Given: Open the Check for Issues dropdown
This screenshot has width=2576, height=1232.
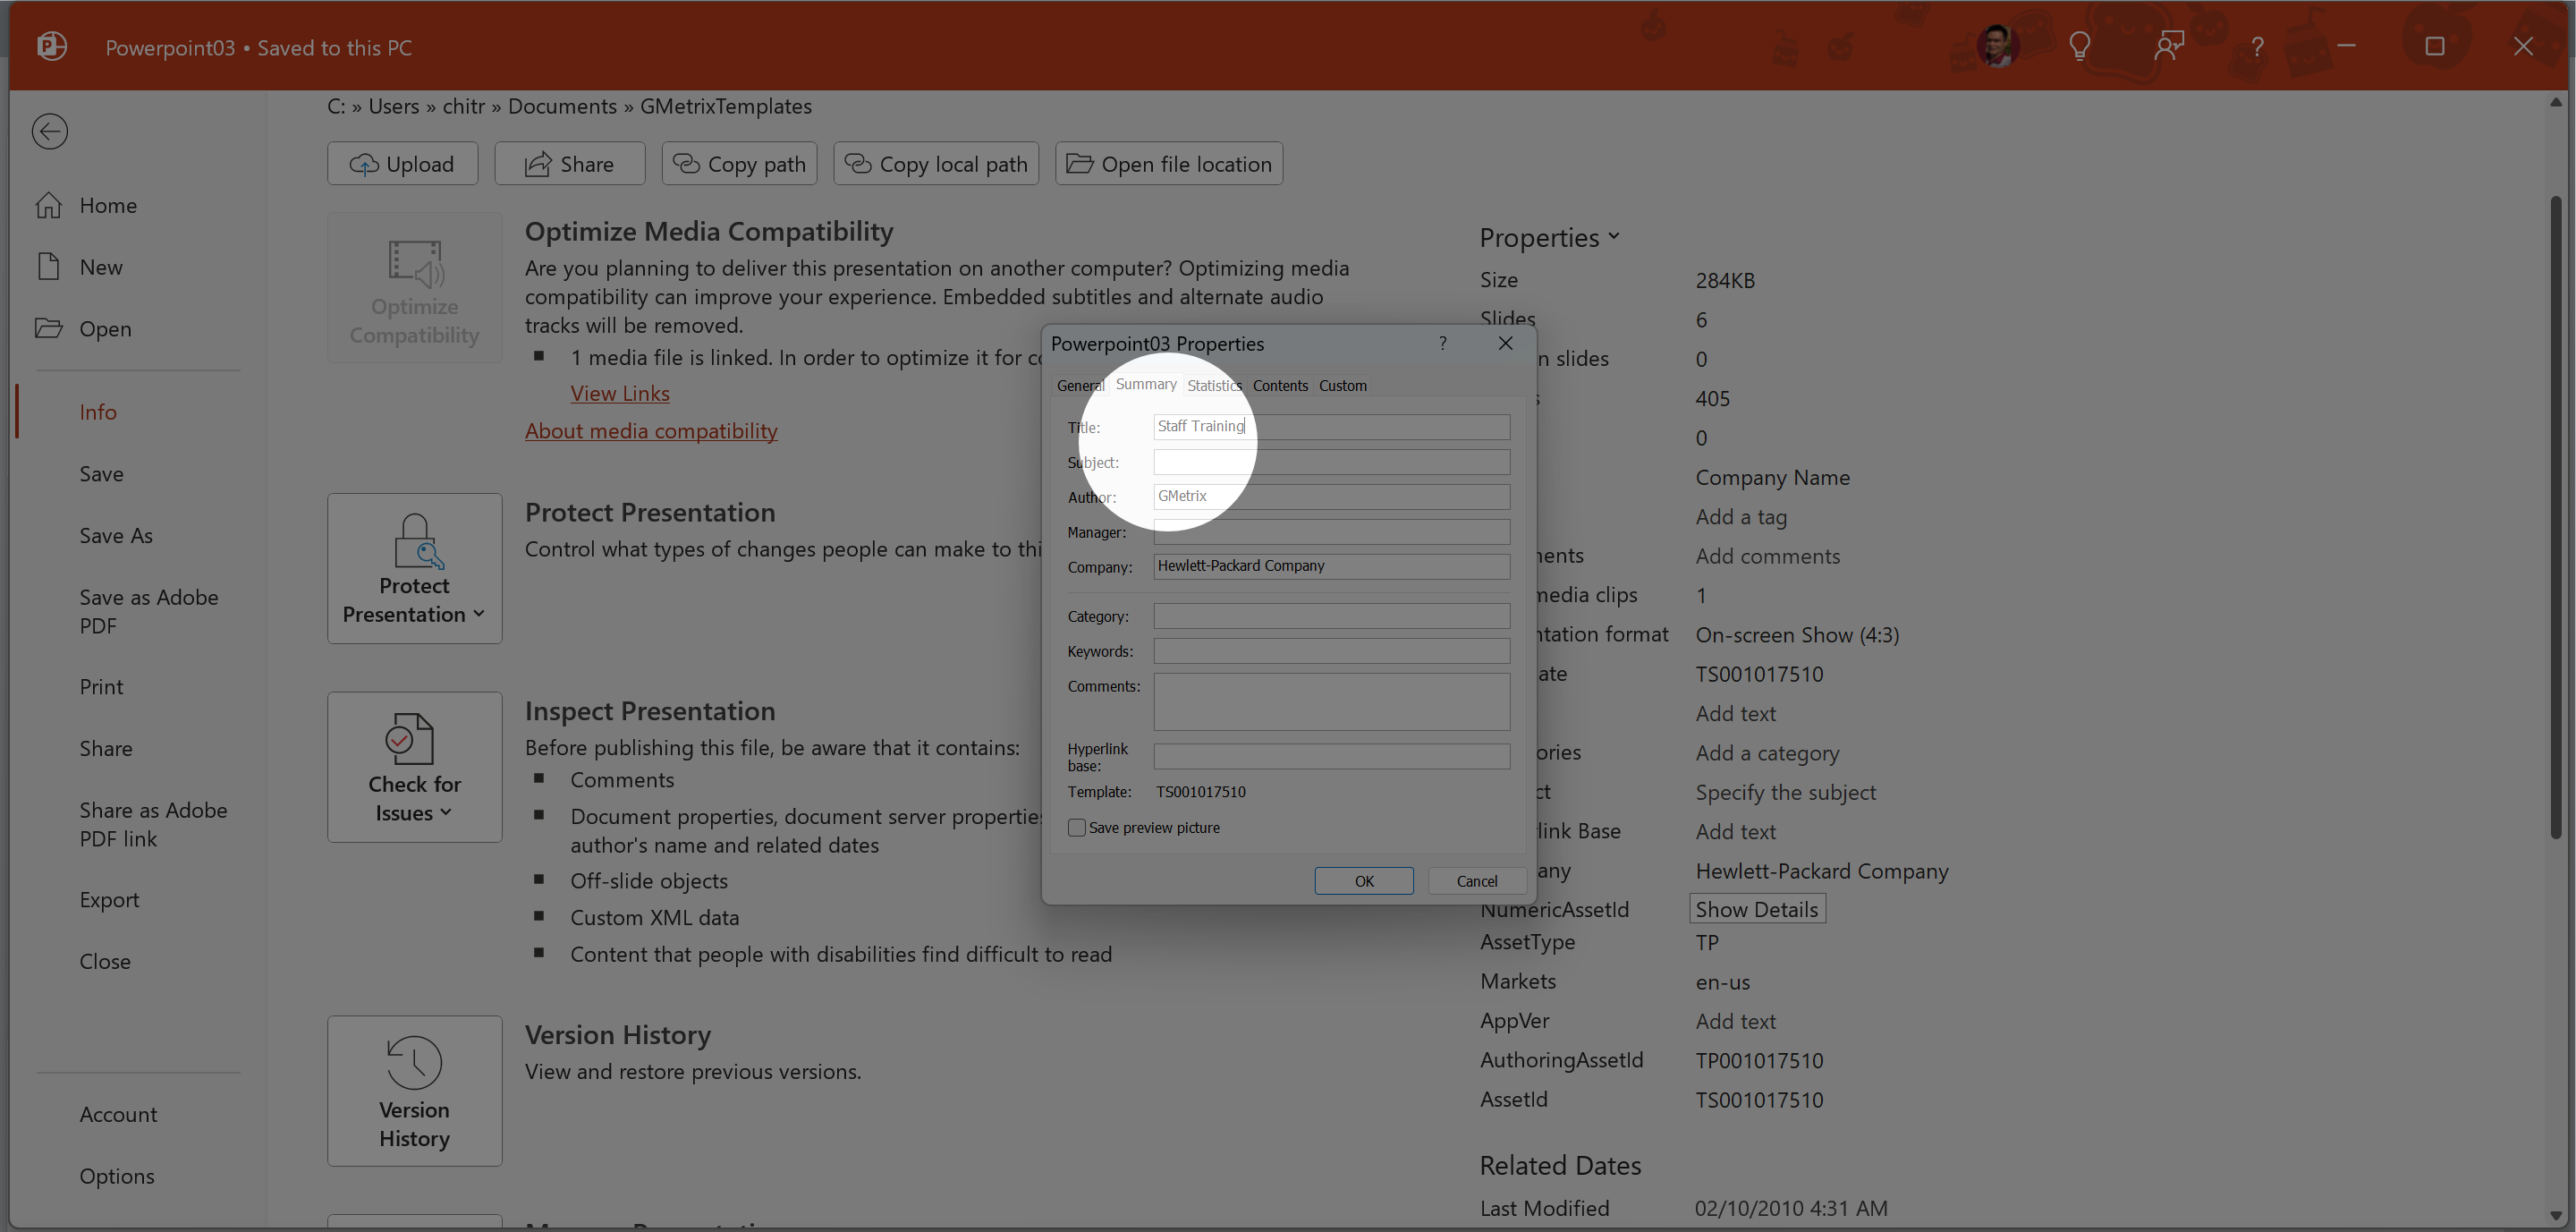Looking at the screenshot, I should click(414, 767).
